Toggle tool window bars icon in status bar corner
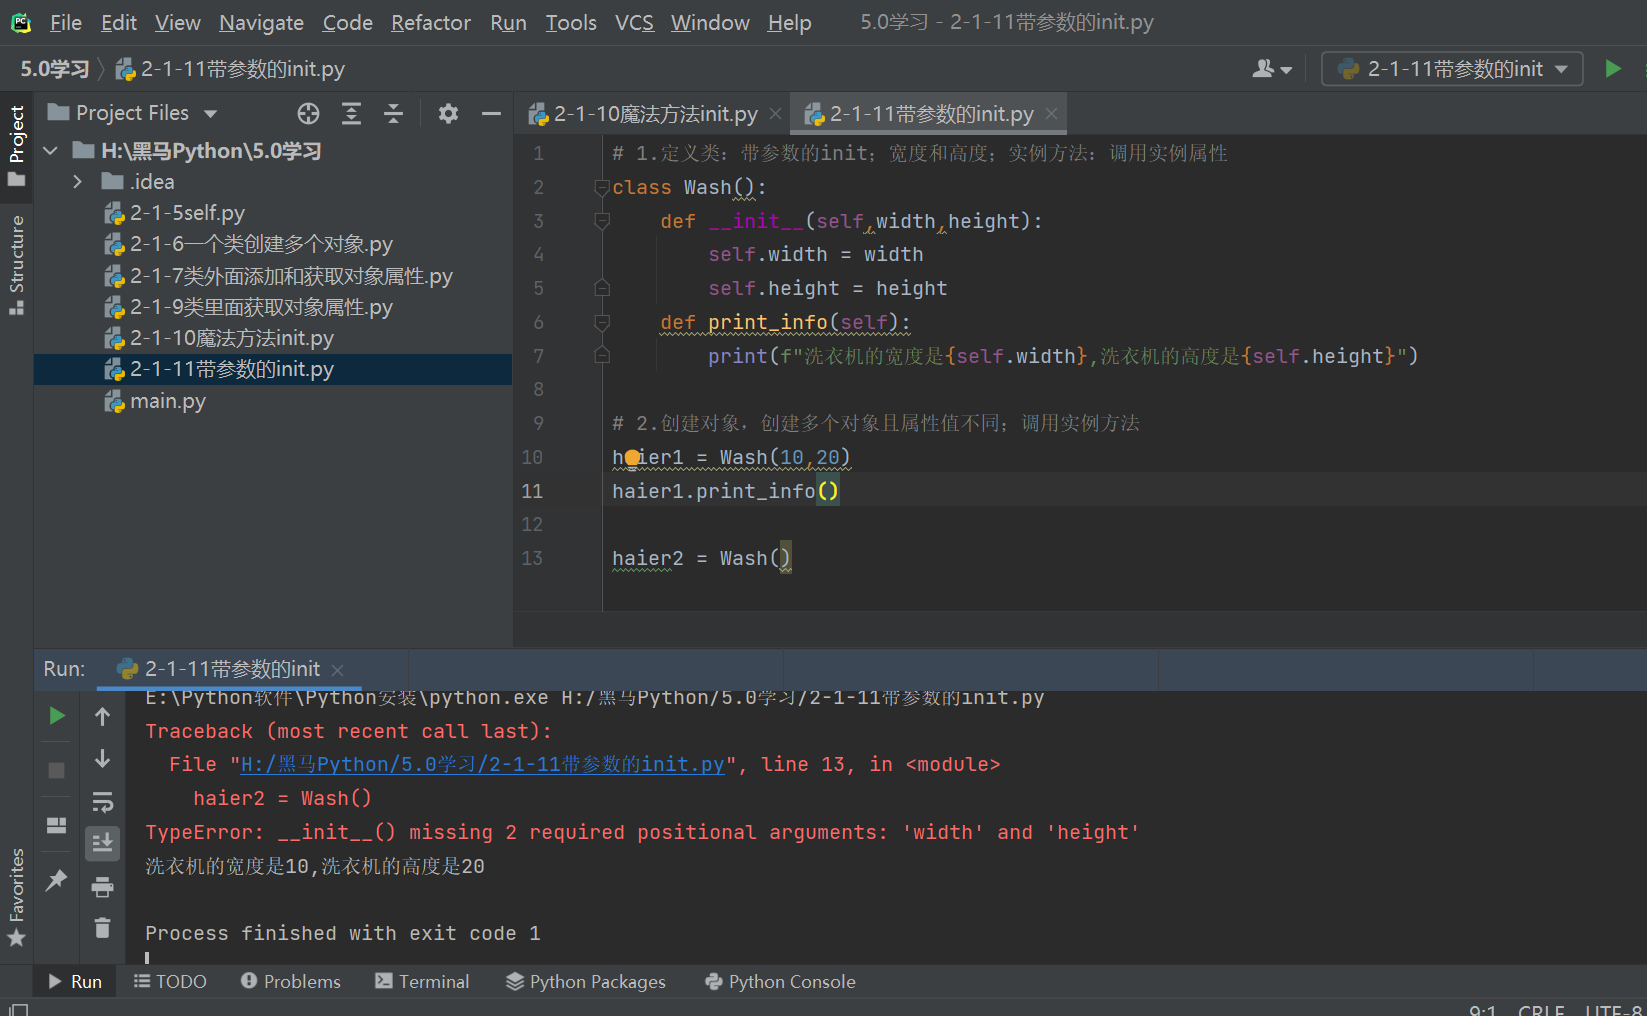 point(18,1009)
